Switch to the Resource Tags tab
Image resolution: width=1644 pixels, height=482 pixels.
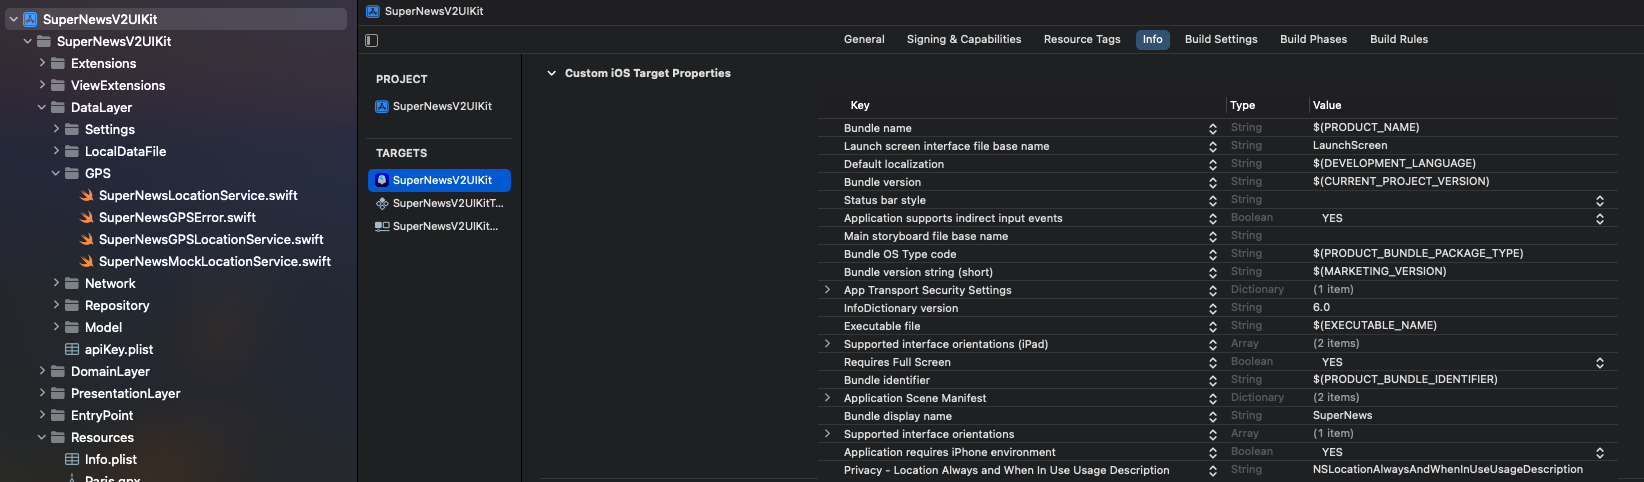point(1082,39)
